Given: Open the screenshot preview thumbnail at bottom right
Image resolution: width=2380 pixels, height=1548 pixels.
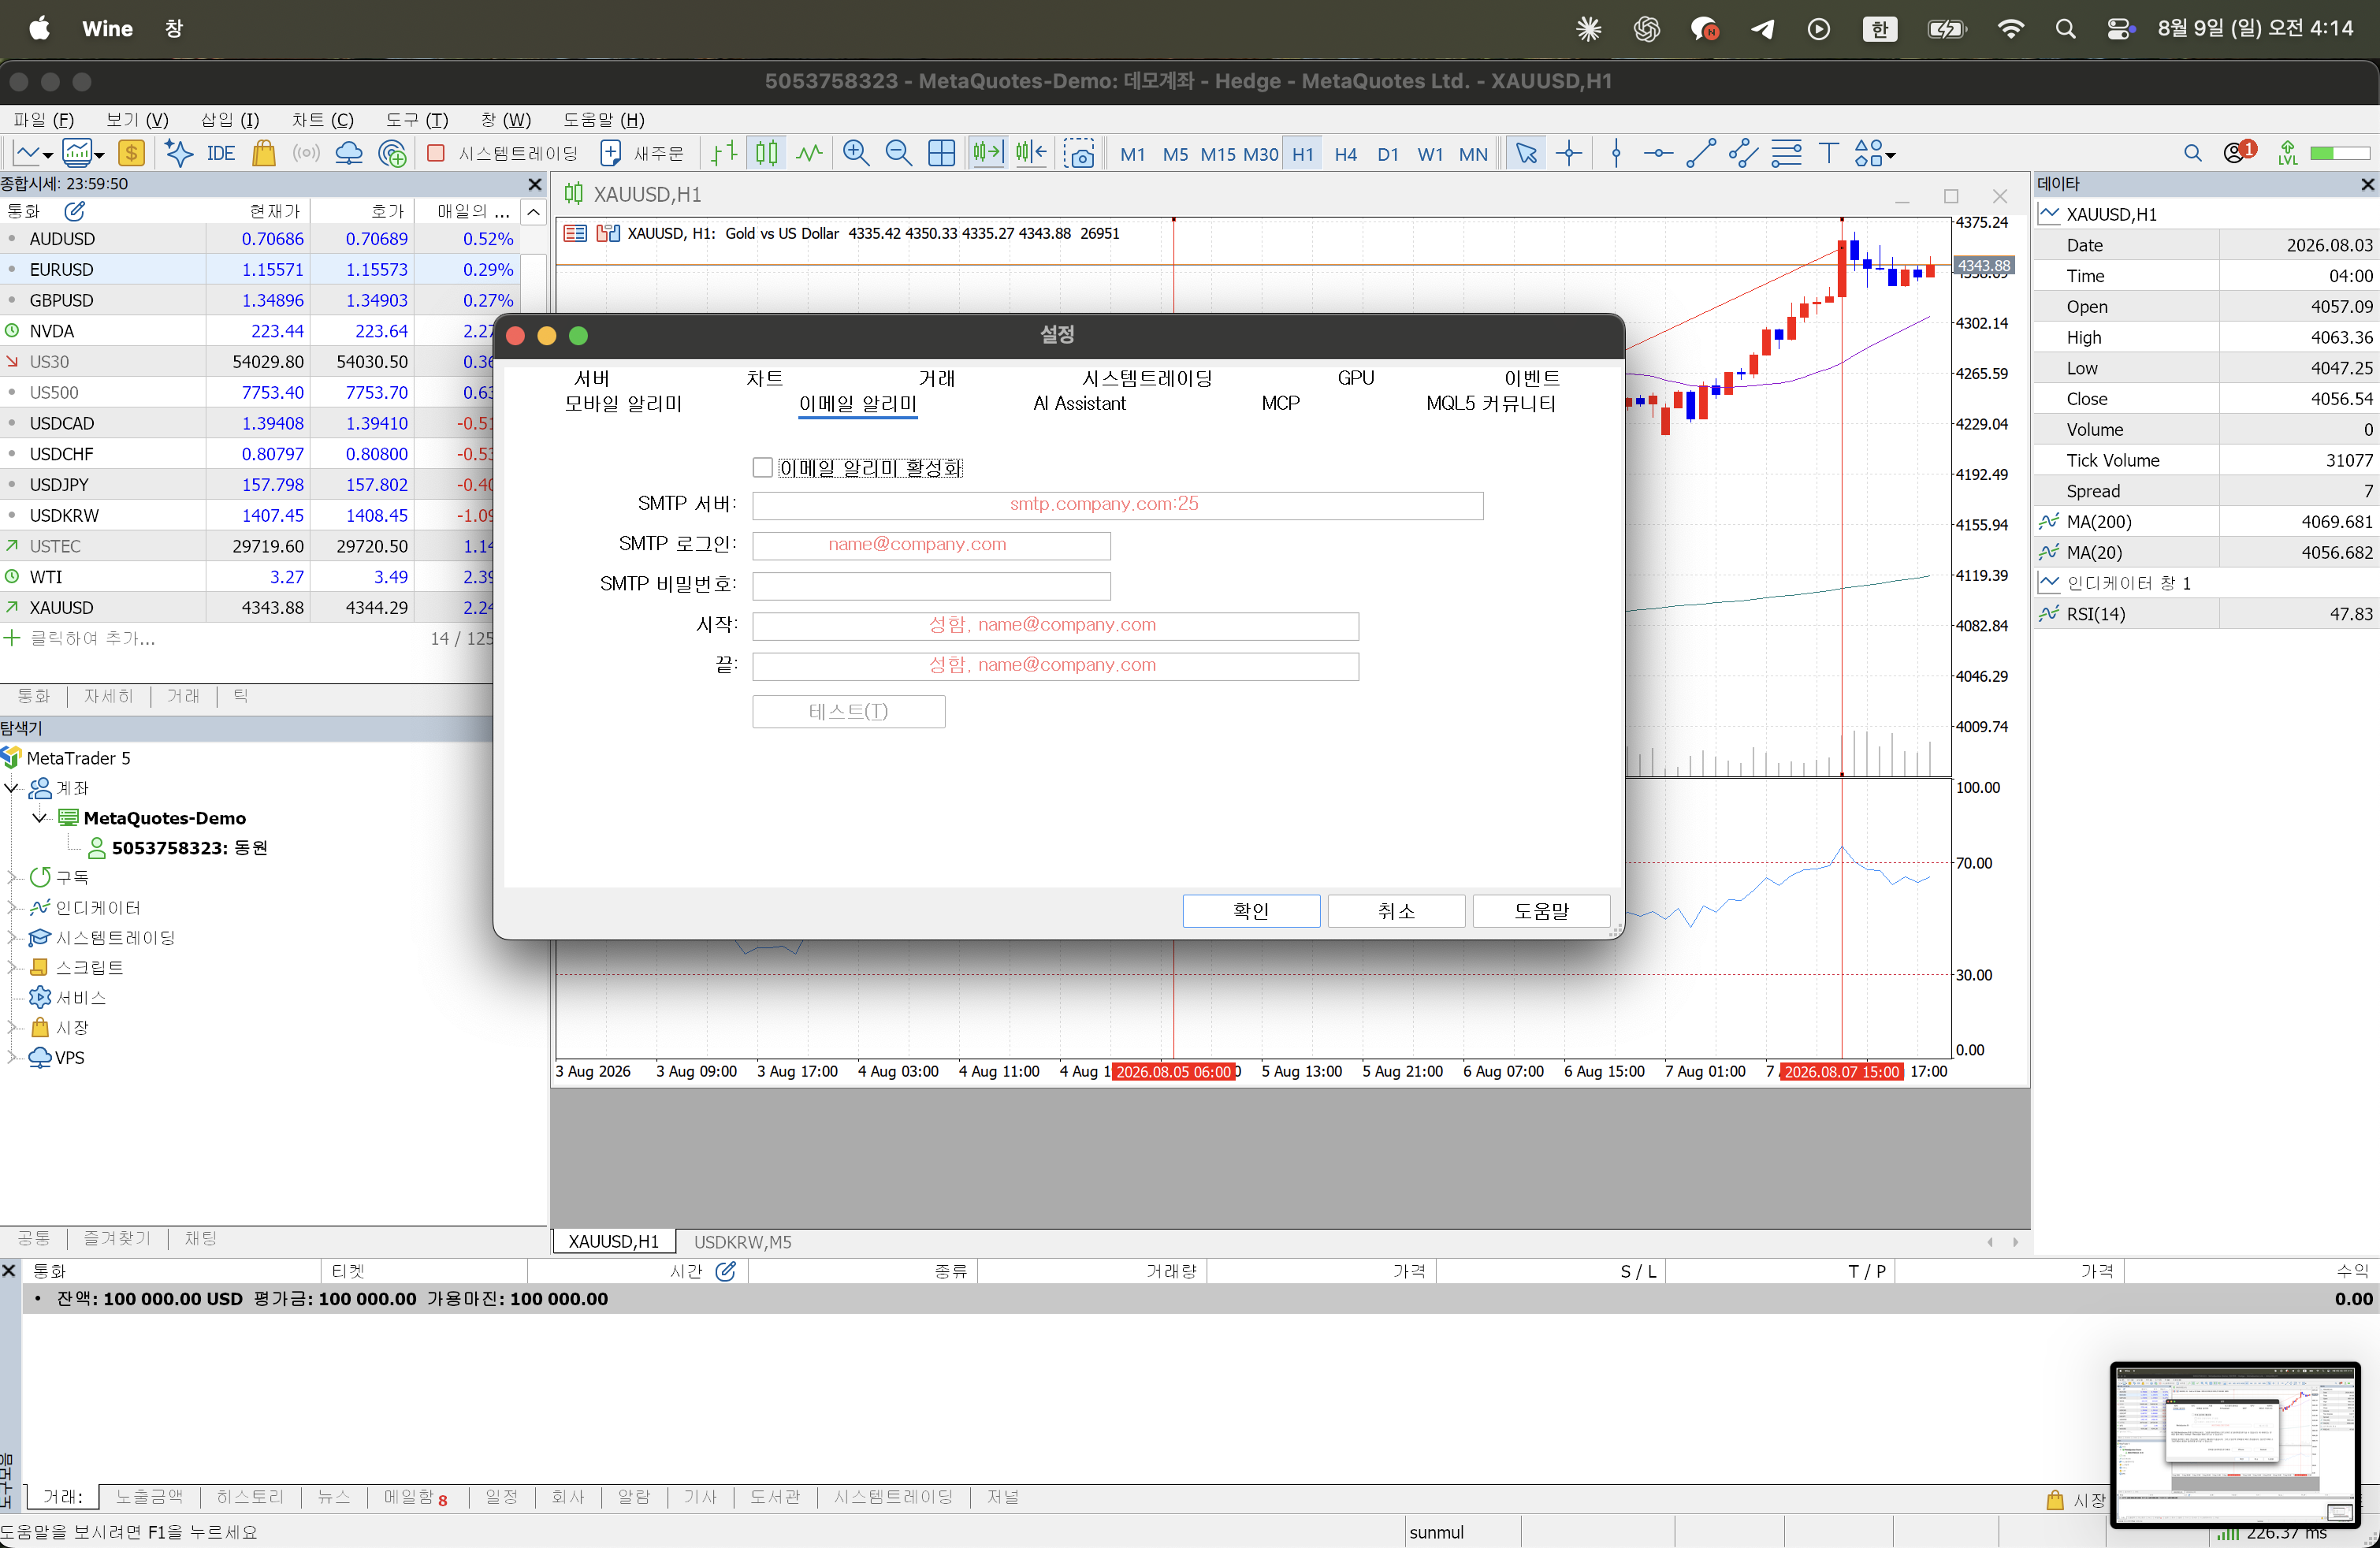Looking at the screenshot, I should pyautogui.click(x=2235, y=1444).
